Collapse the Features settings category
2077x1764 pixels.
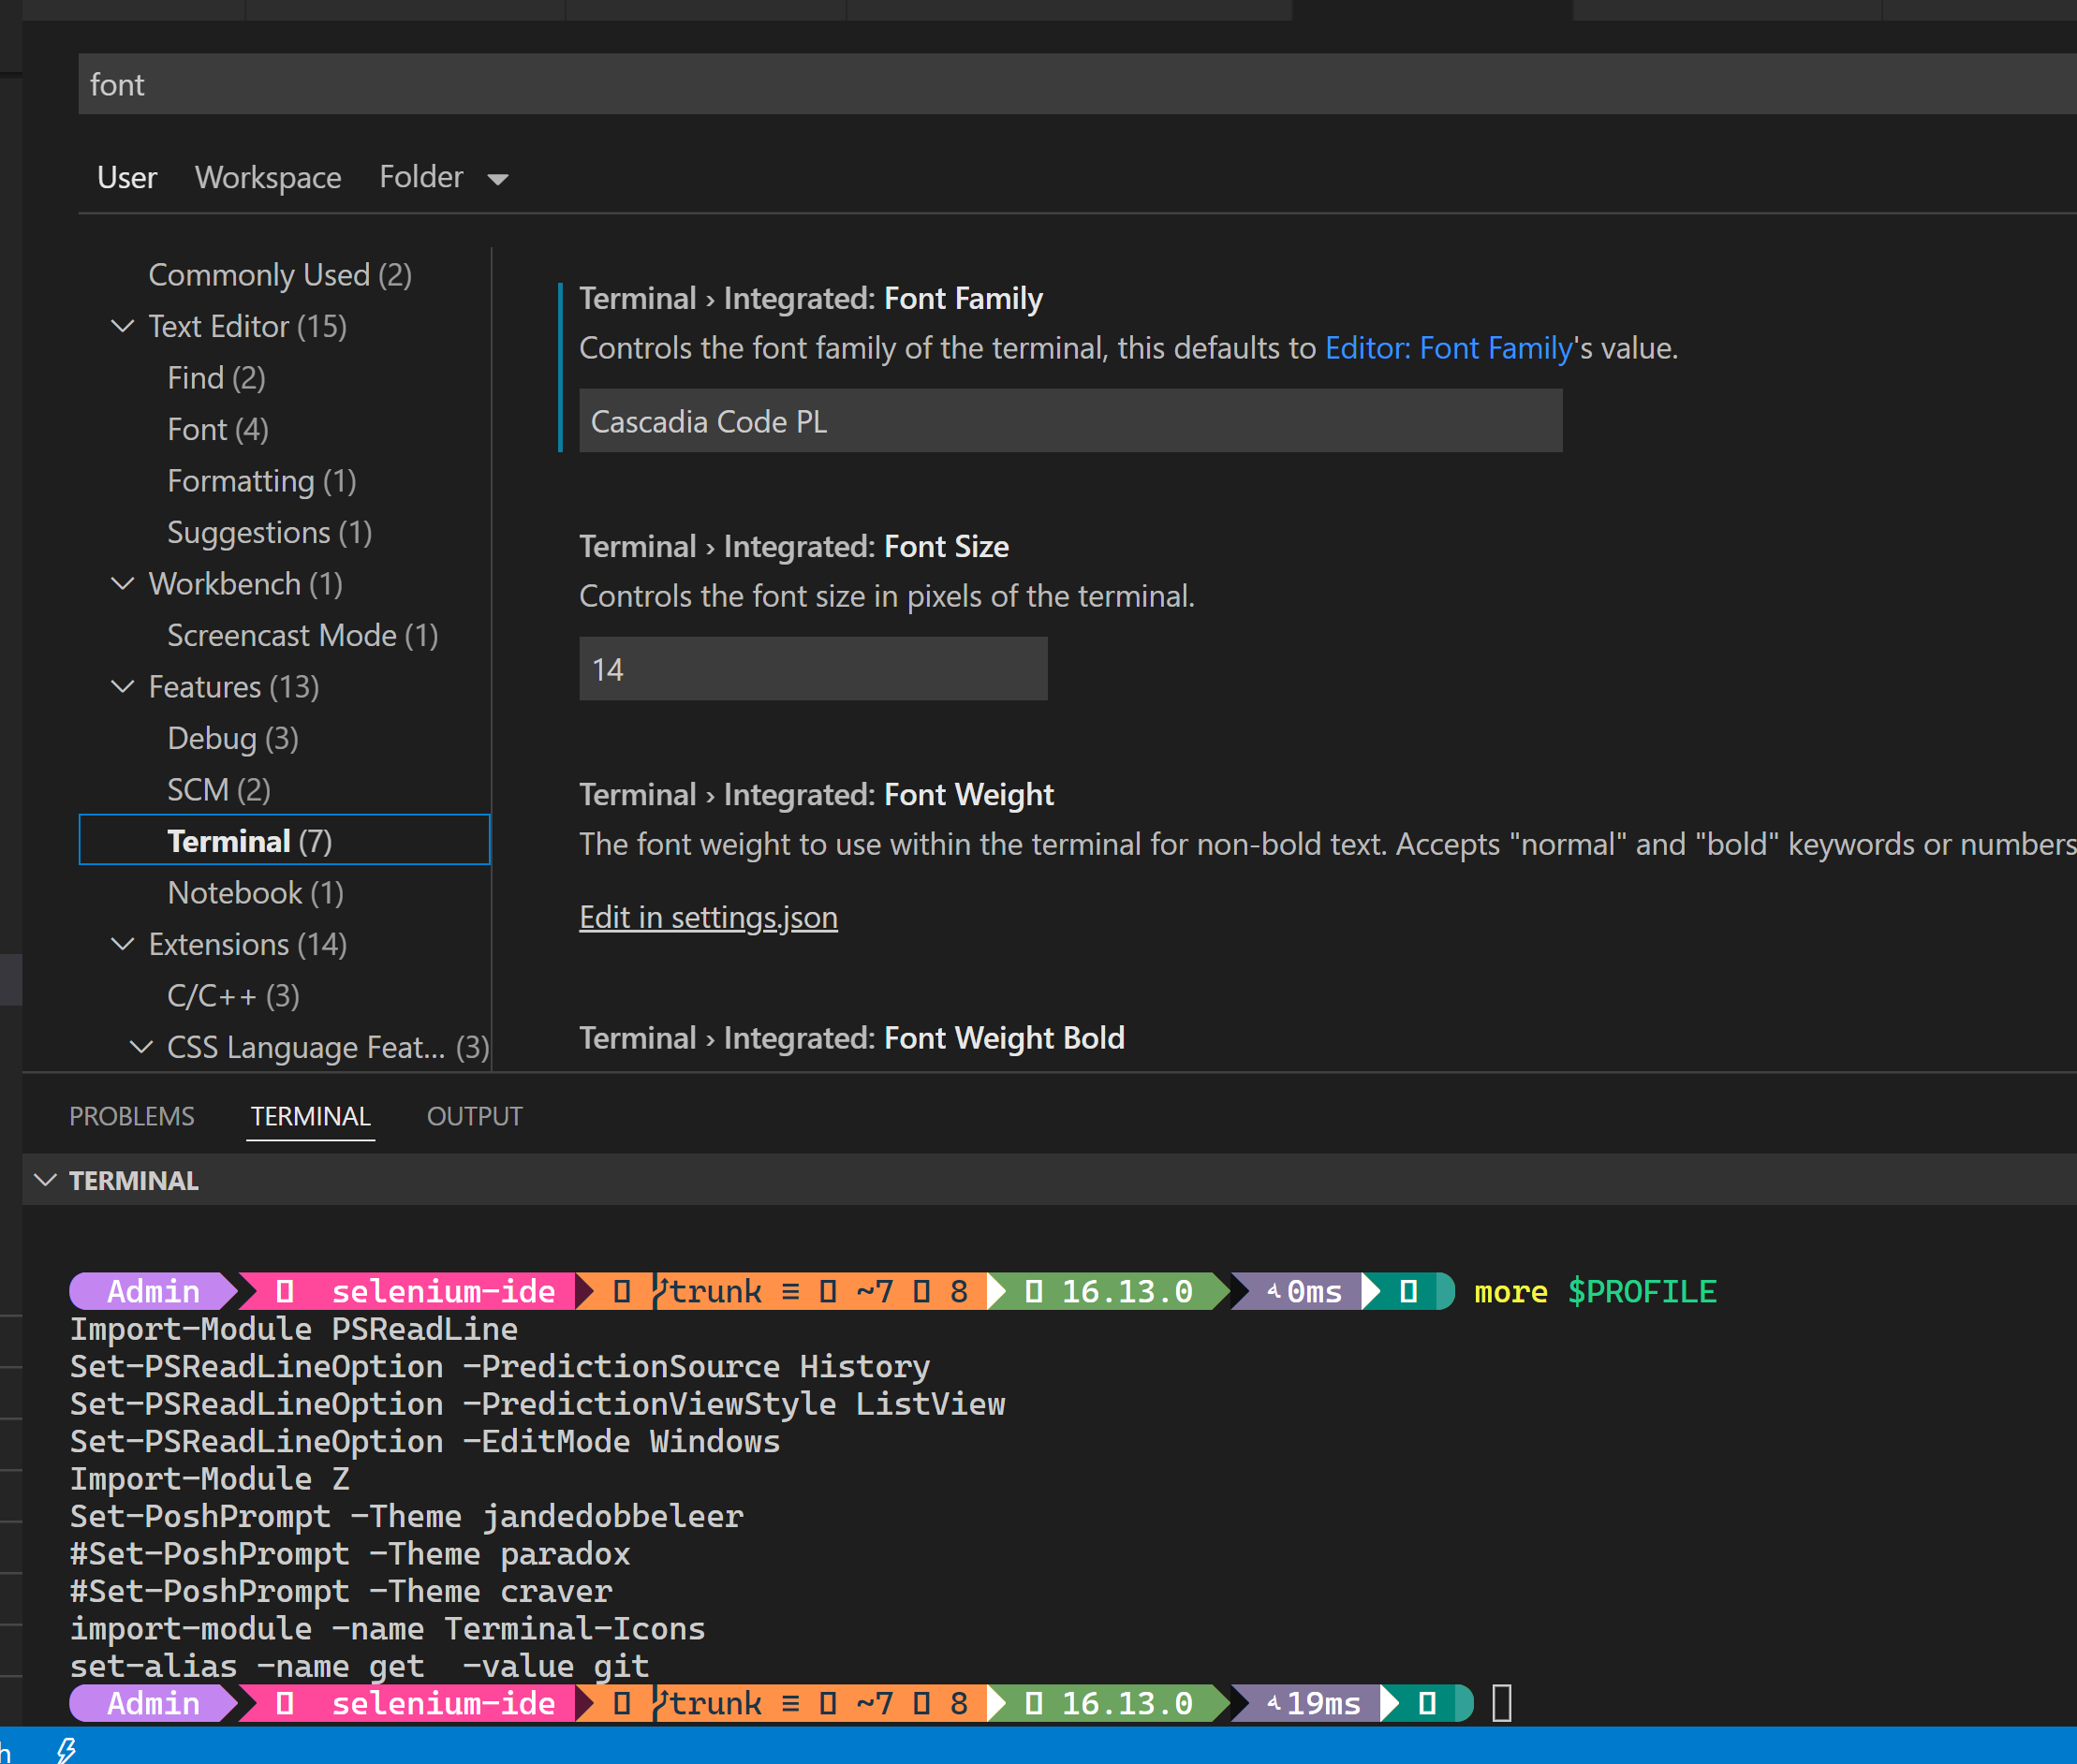click(x=123, y=687)
